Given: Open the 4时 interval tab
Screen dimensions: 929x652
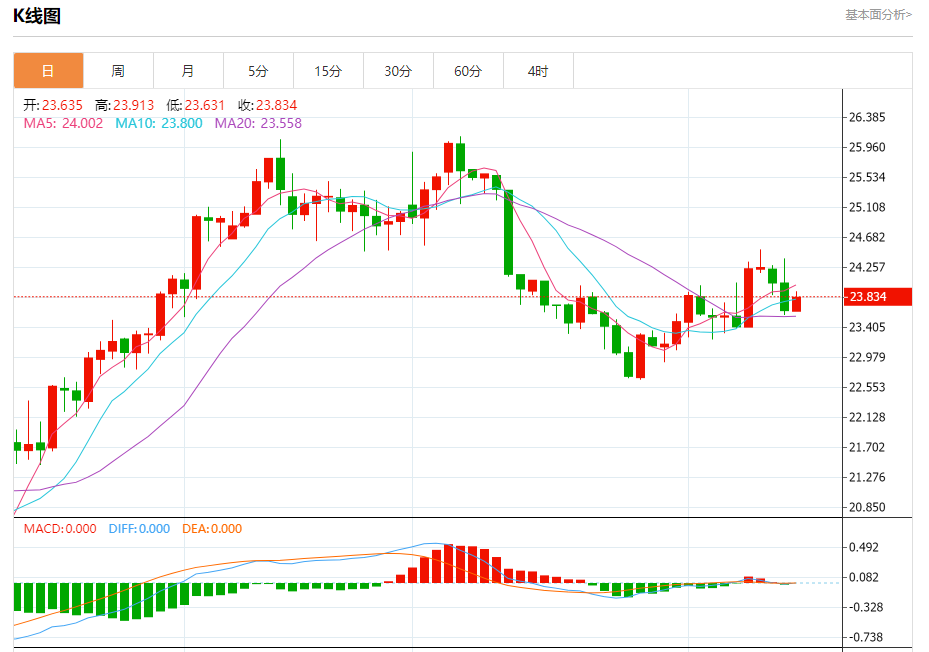Looking at the screenshot, I should point(538,71).
